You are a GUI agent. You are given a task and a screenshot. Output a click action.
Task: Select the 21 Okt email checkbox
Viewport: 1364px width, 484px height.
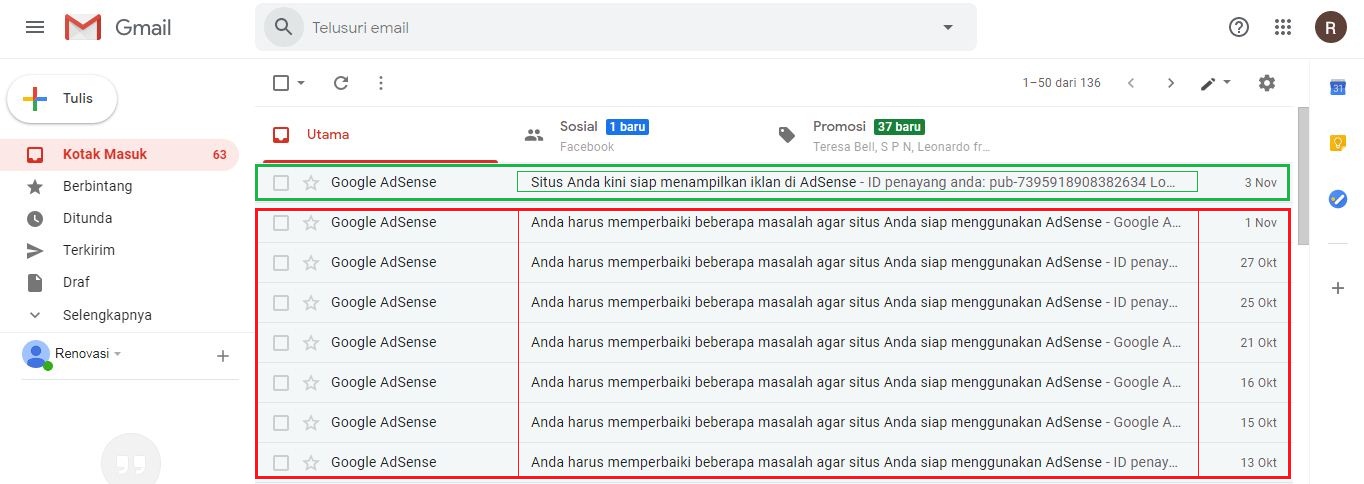coord(281,342)
